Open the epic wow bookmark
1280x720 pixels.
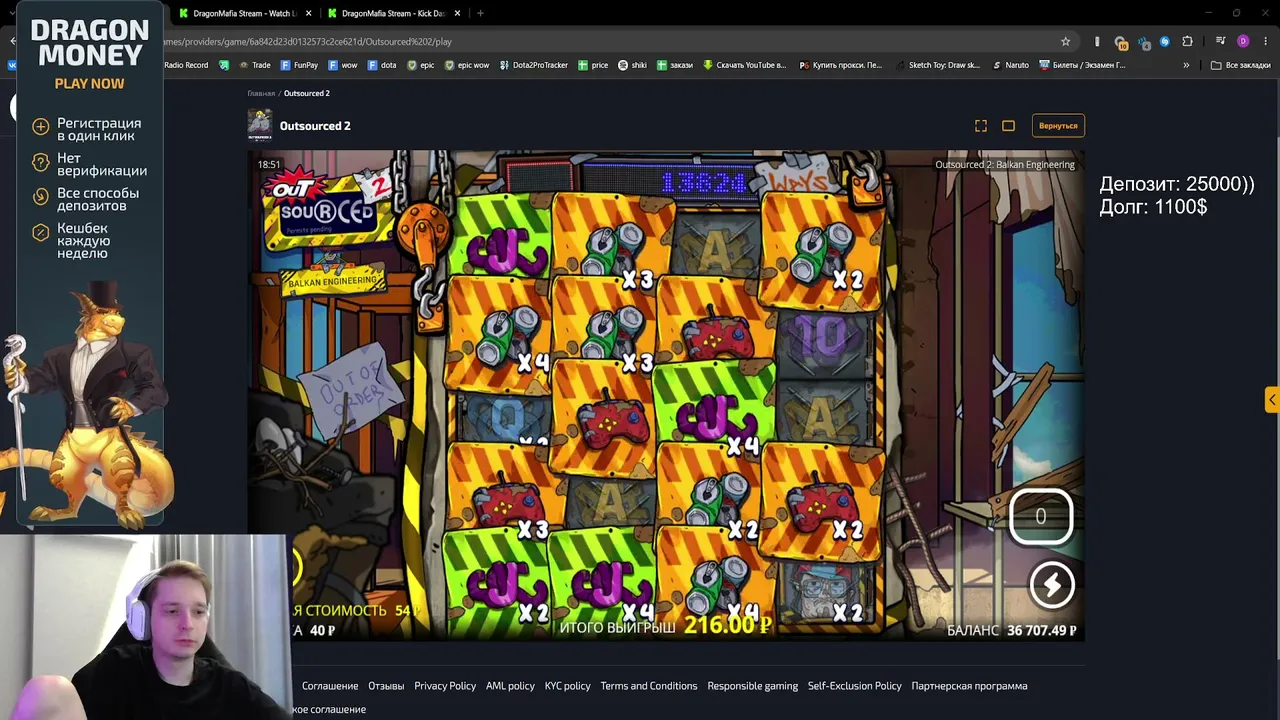point(467,65)
